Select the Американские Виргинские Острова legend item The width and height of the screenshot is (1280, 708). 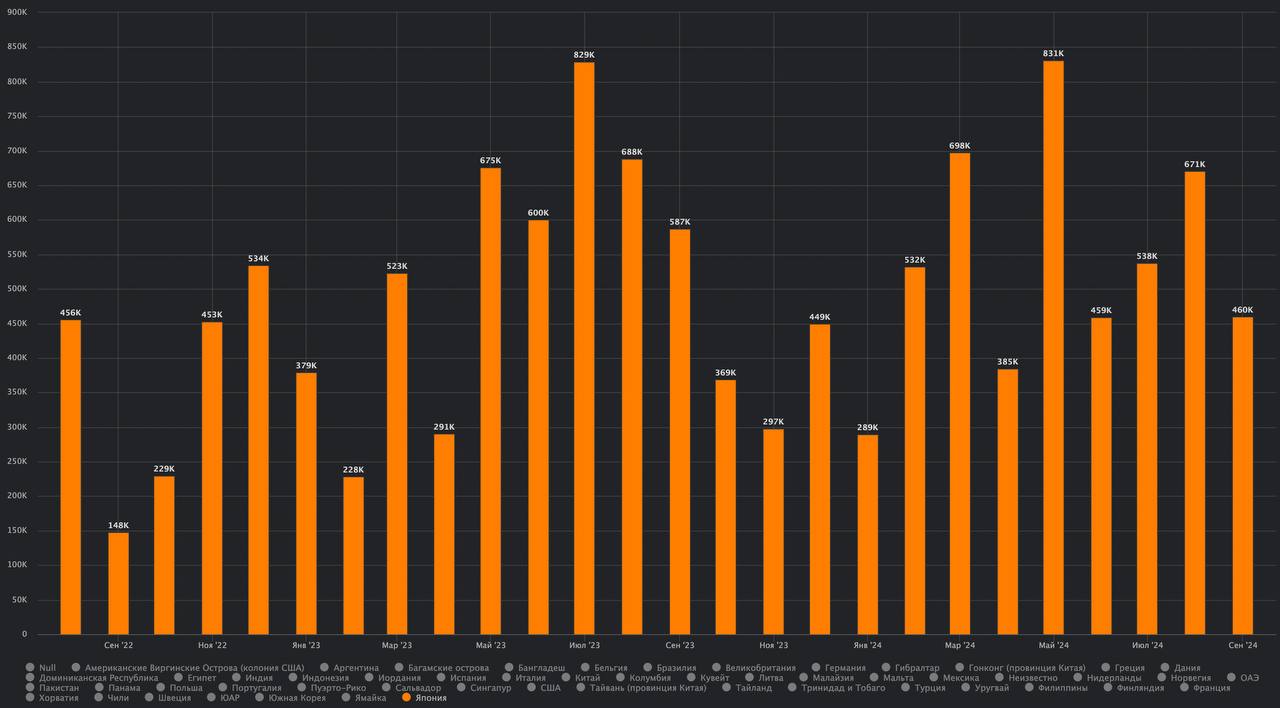coord(194,668)
